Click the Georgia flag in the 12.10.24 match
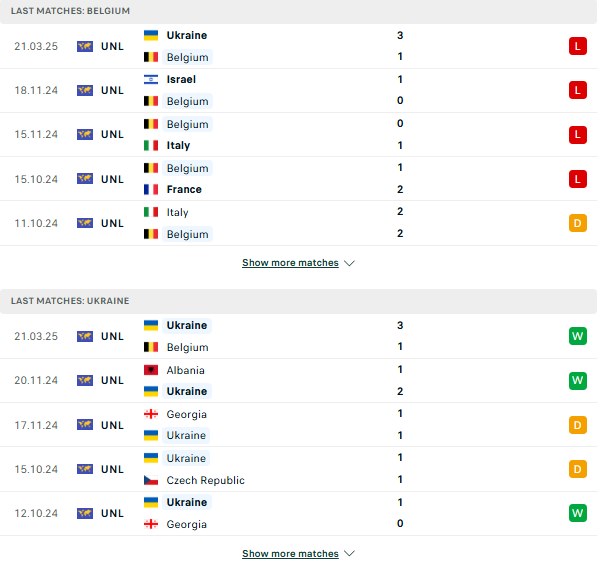 point(151,524)
